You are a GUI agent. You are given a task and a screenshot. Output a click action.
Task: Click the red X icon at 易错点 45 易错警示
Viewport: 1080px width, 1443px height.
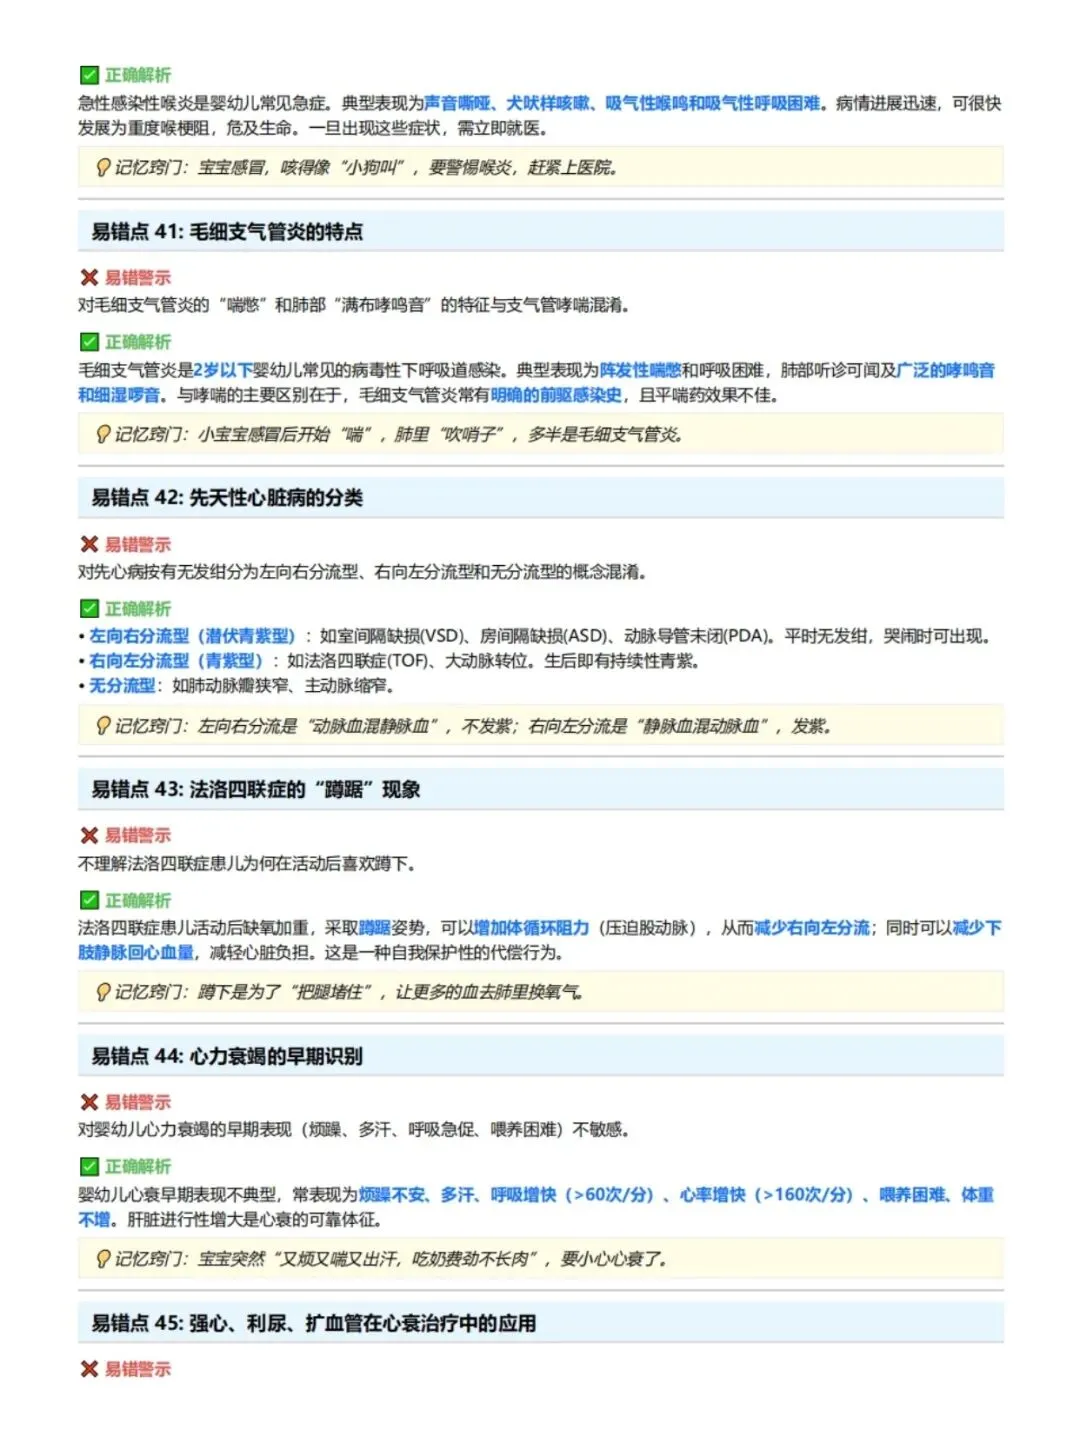88,1370
